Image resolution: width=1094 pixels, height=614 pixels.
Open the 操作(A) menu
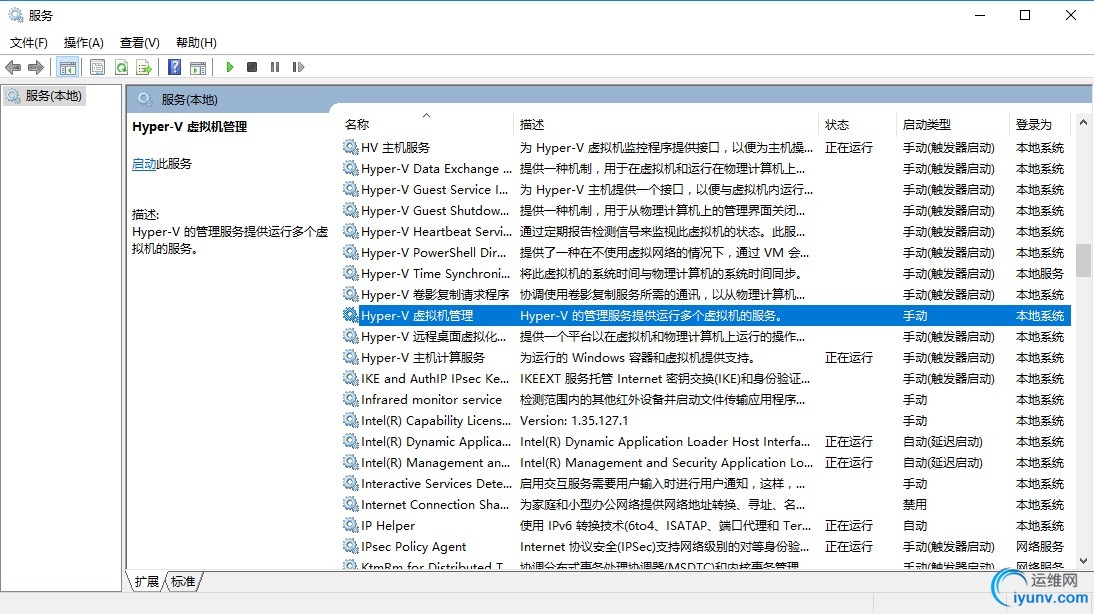[x=84, y=43]
